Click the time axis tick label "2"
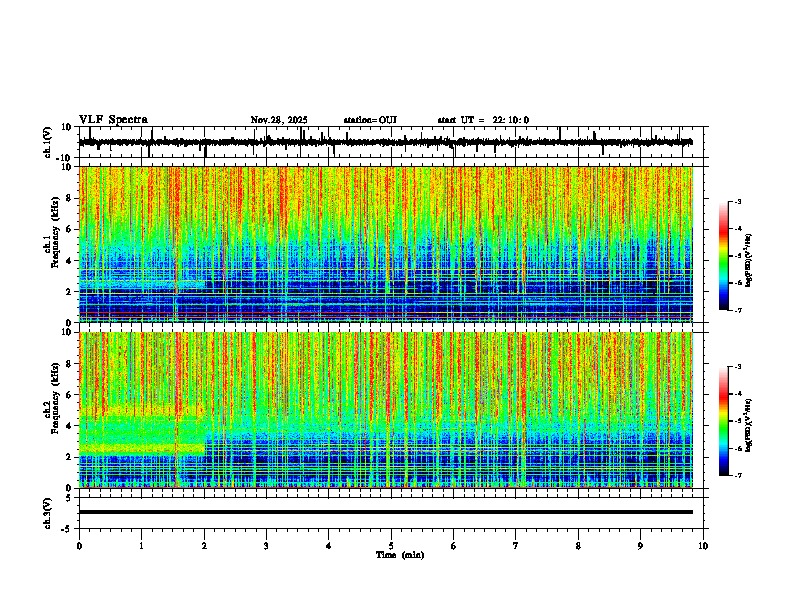This screenshot has width=792, height=612. point(204,546)
